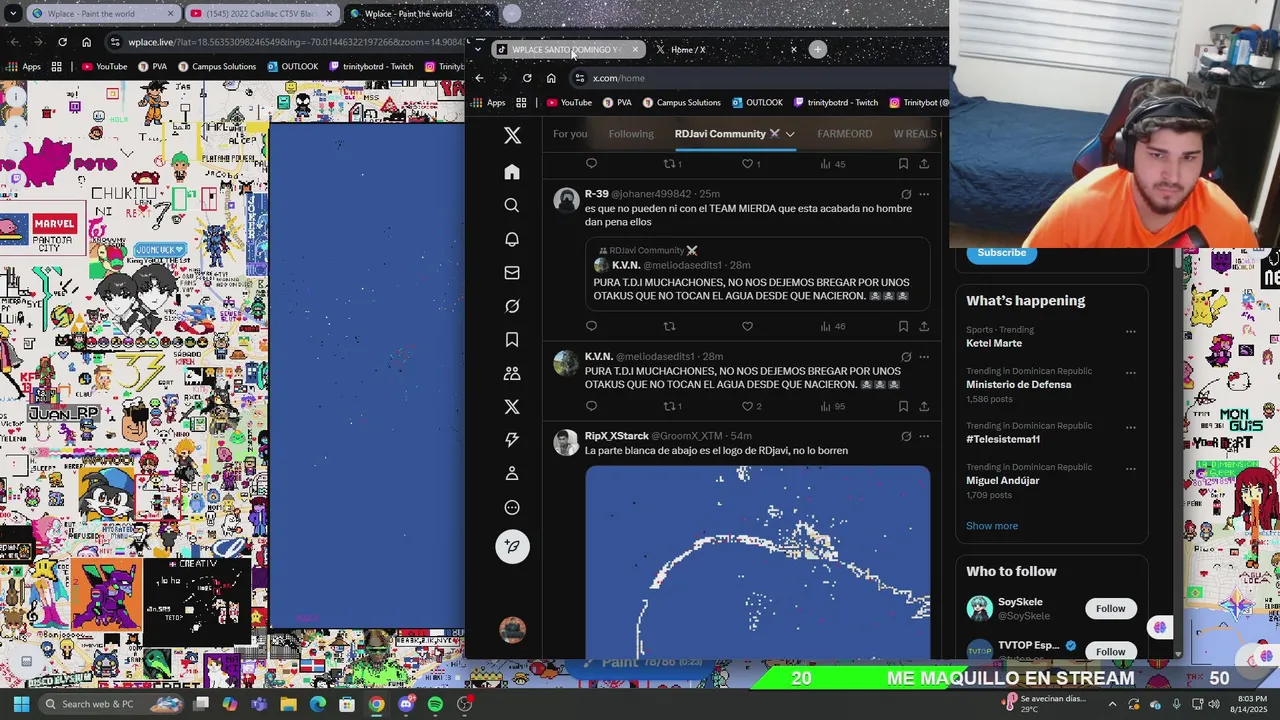Open Explore search in the X sidebar
1280x720 pixels.
tap(512, 205)
